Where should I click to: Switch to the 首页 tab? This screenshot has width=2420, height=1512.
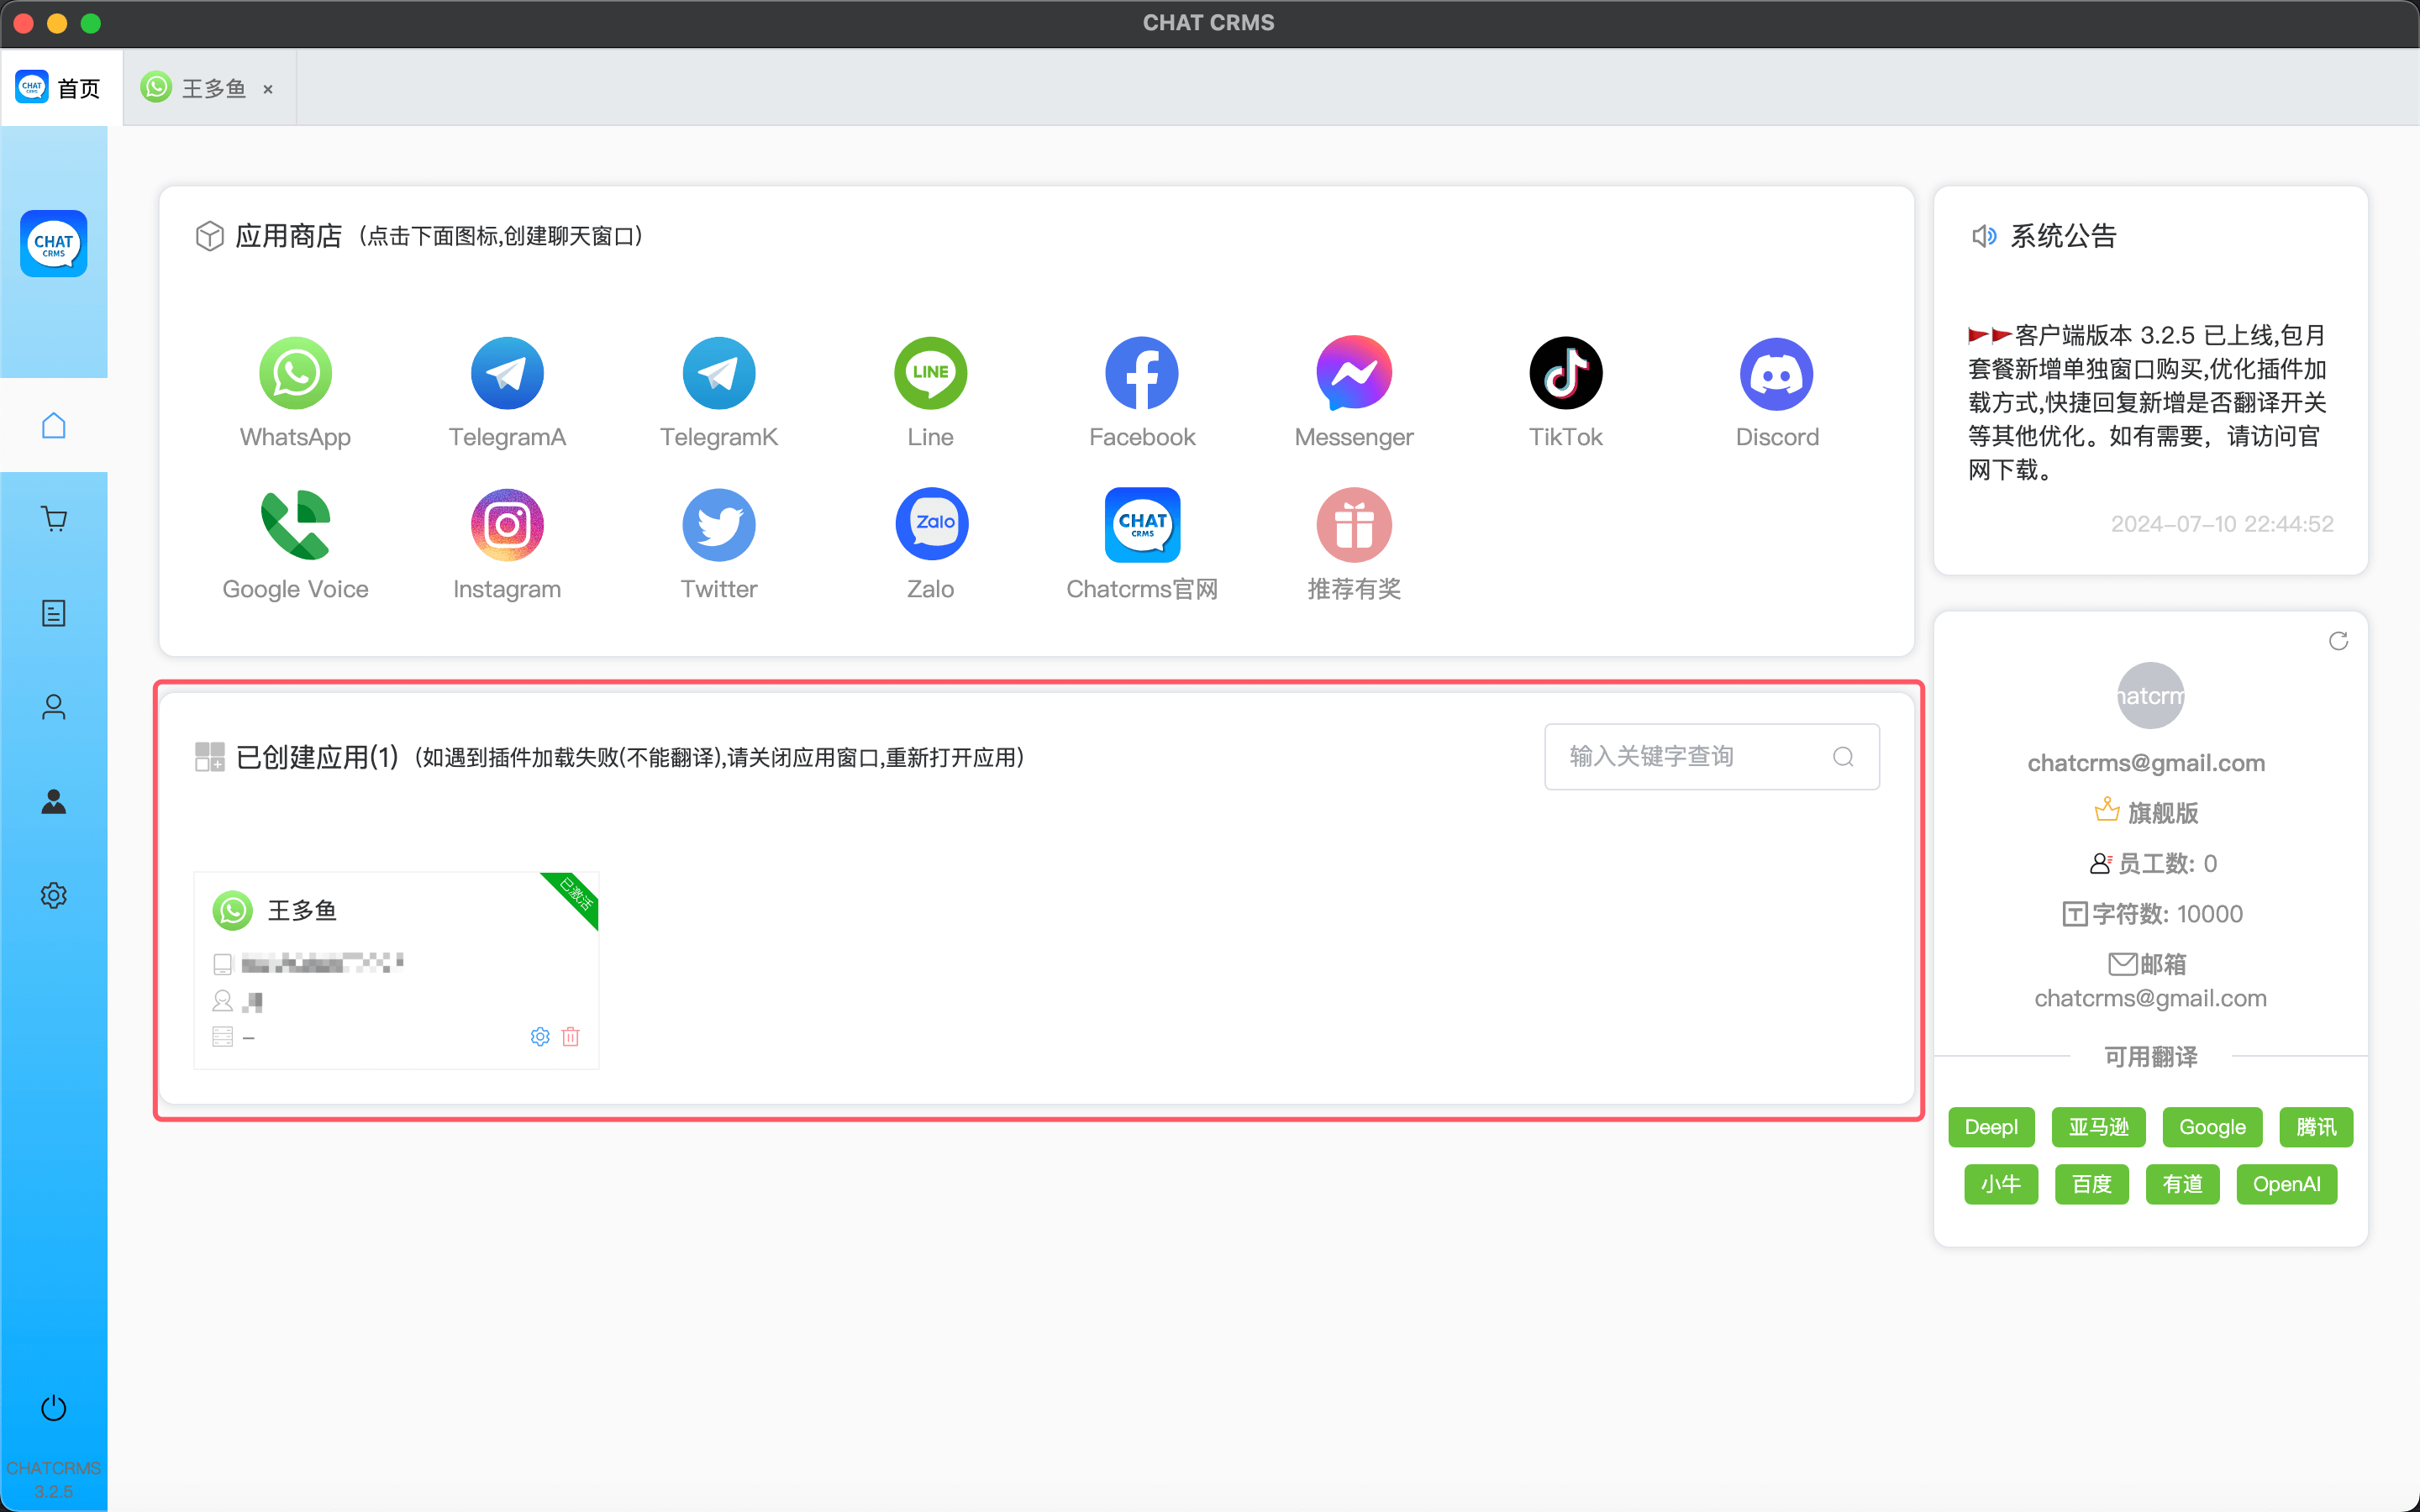tap(61, 88)
